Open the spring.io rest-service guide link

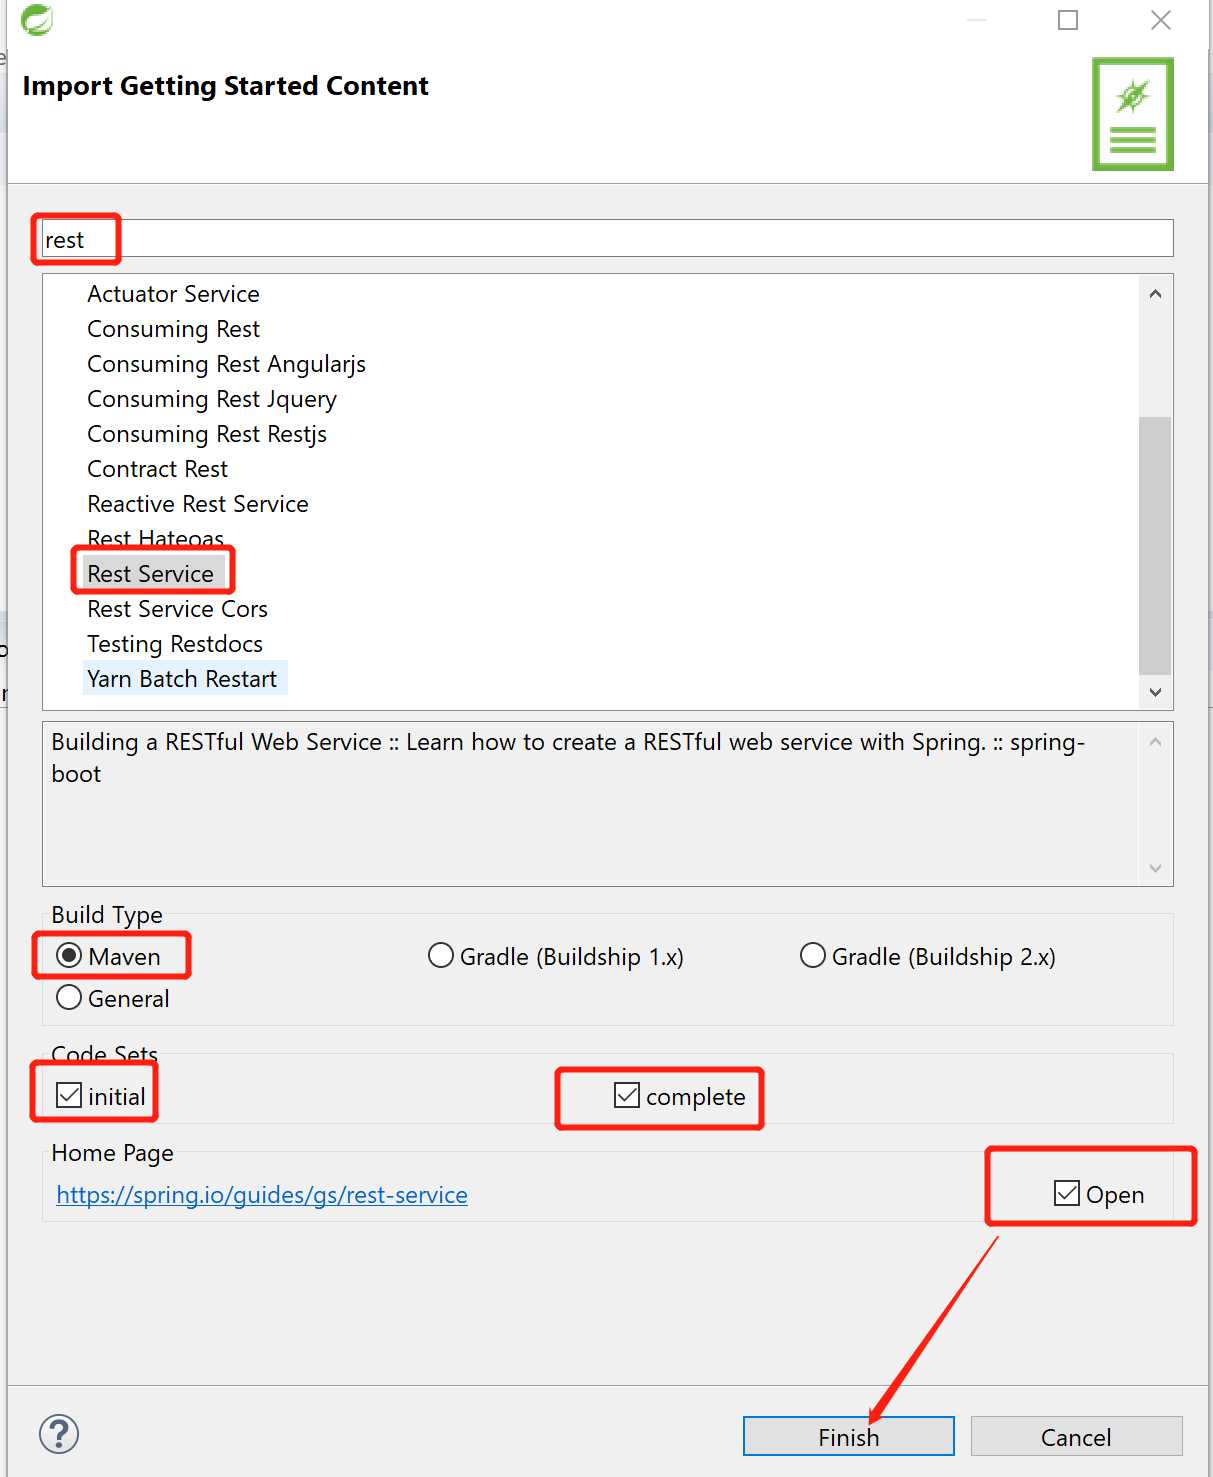point(262,1195)
